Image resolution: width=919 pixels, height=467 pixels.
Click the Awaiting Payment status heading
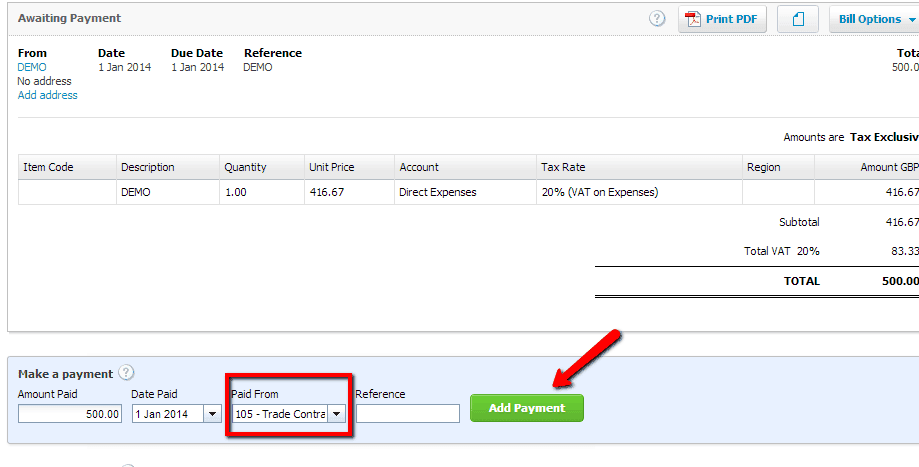tap(69, 18)
